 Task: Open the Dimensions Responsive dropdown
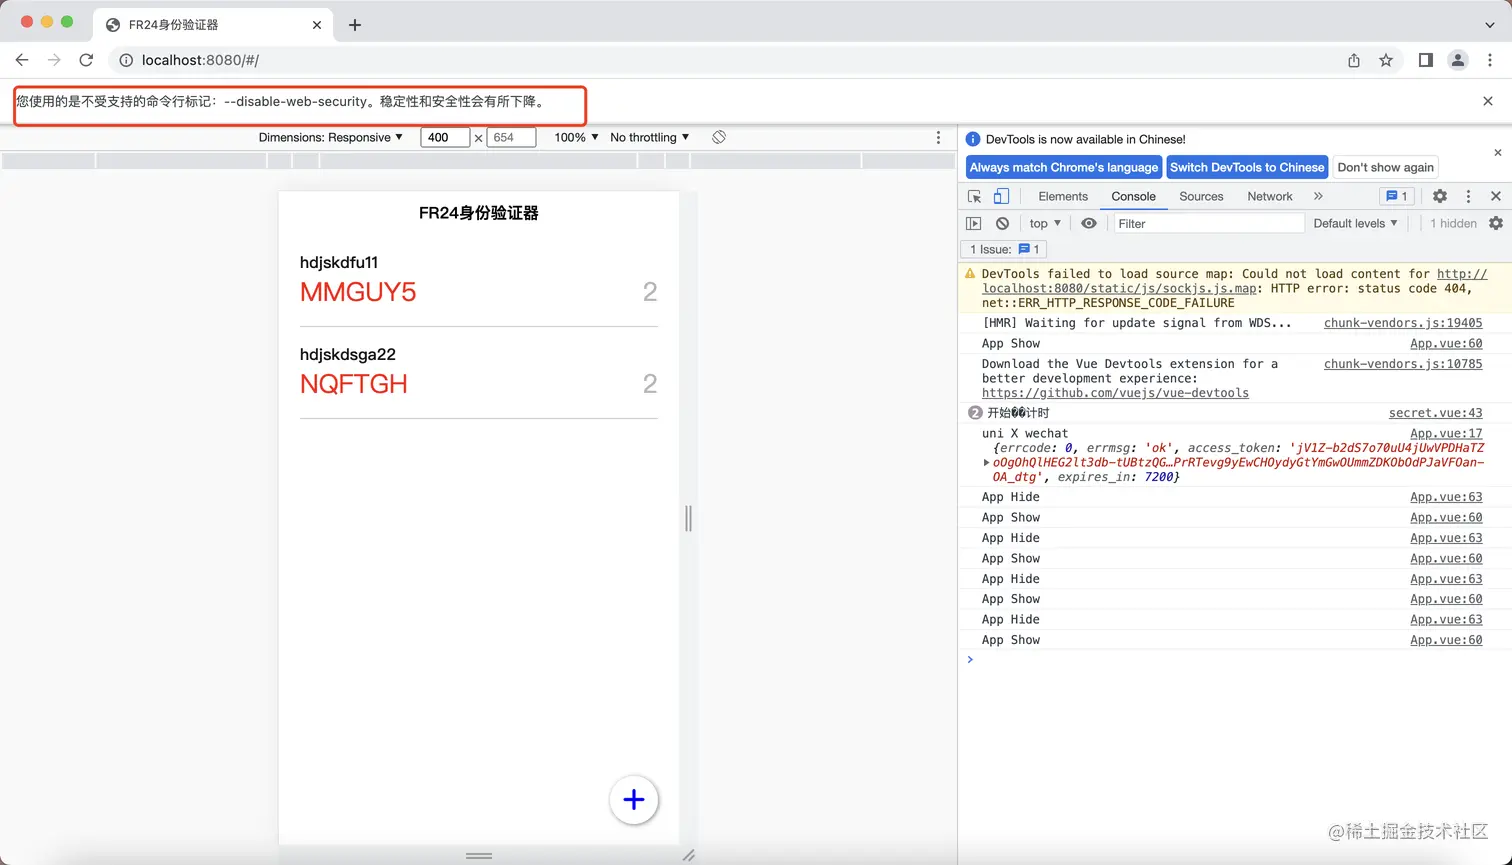[x=331, y=137]
